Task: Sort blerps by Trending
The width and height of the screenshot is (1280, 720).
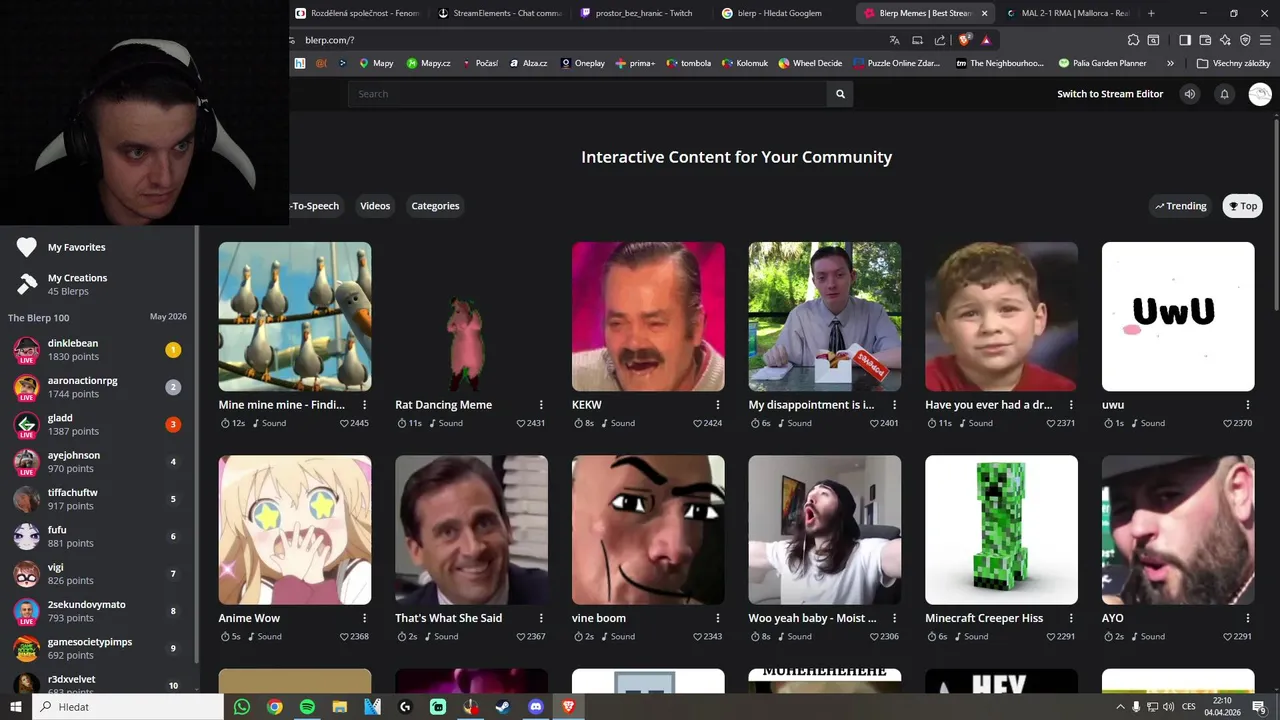Action: (x=1180, y=206)
